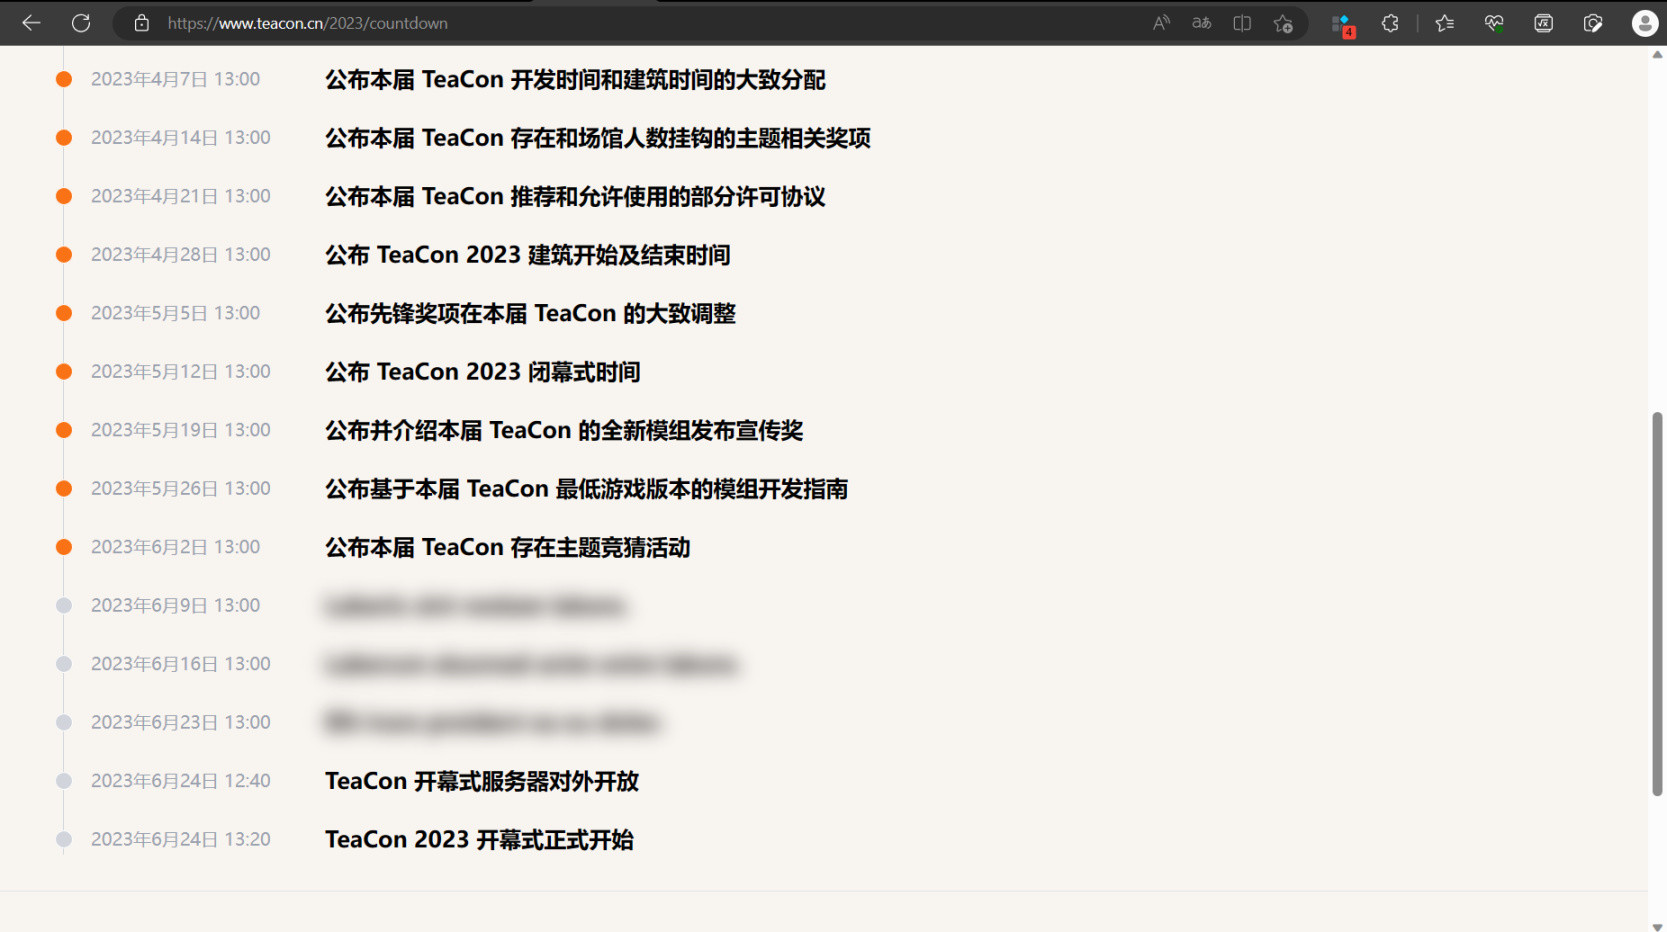The height and width of the screenshot is (932, 1667).
Task: Click the 2023年6月24日 13:20 timeline dot
Action: (64, 839)
